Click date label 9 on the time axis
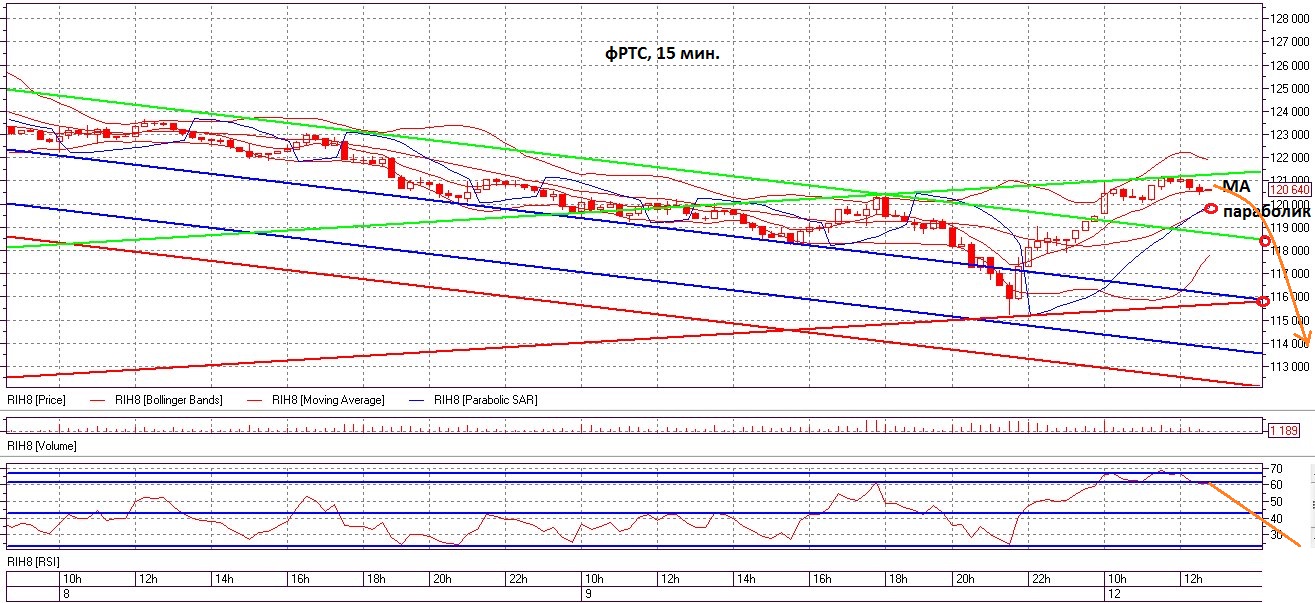1315x603 pixels. click(588, 595)
